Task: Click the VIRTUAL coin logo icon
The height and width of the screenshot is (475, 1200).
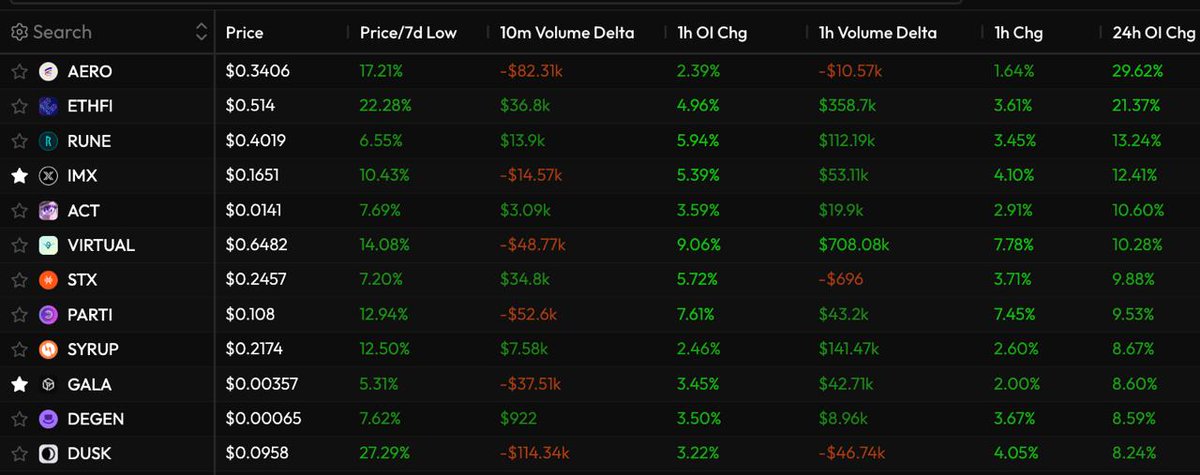Action: (x=49, y=245)
